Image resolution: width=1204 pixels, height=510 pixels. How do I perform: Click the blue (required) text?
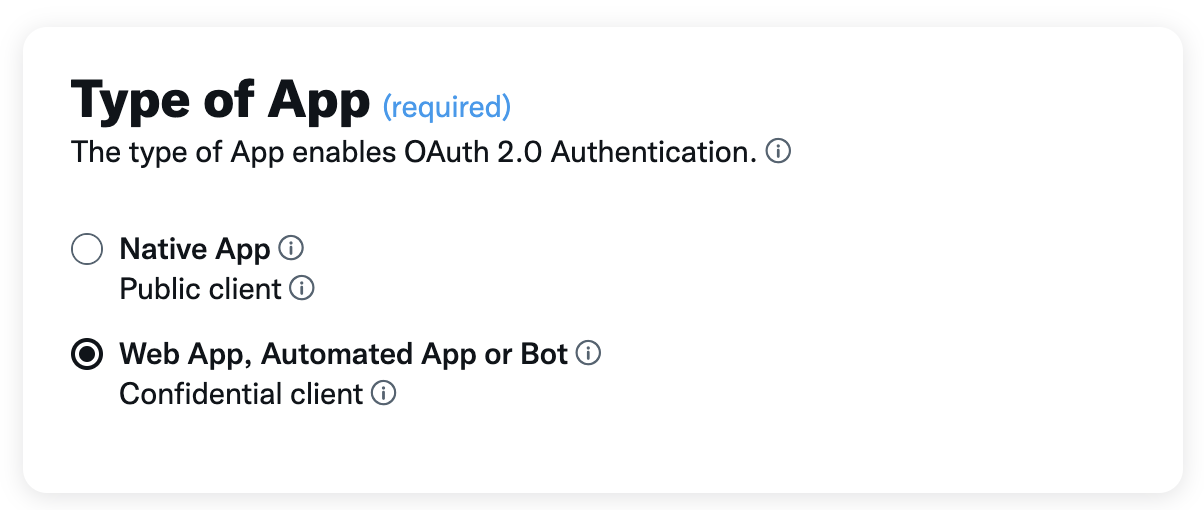tap(446, 106)
